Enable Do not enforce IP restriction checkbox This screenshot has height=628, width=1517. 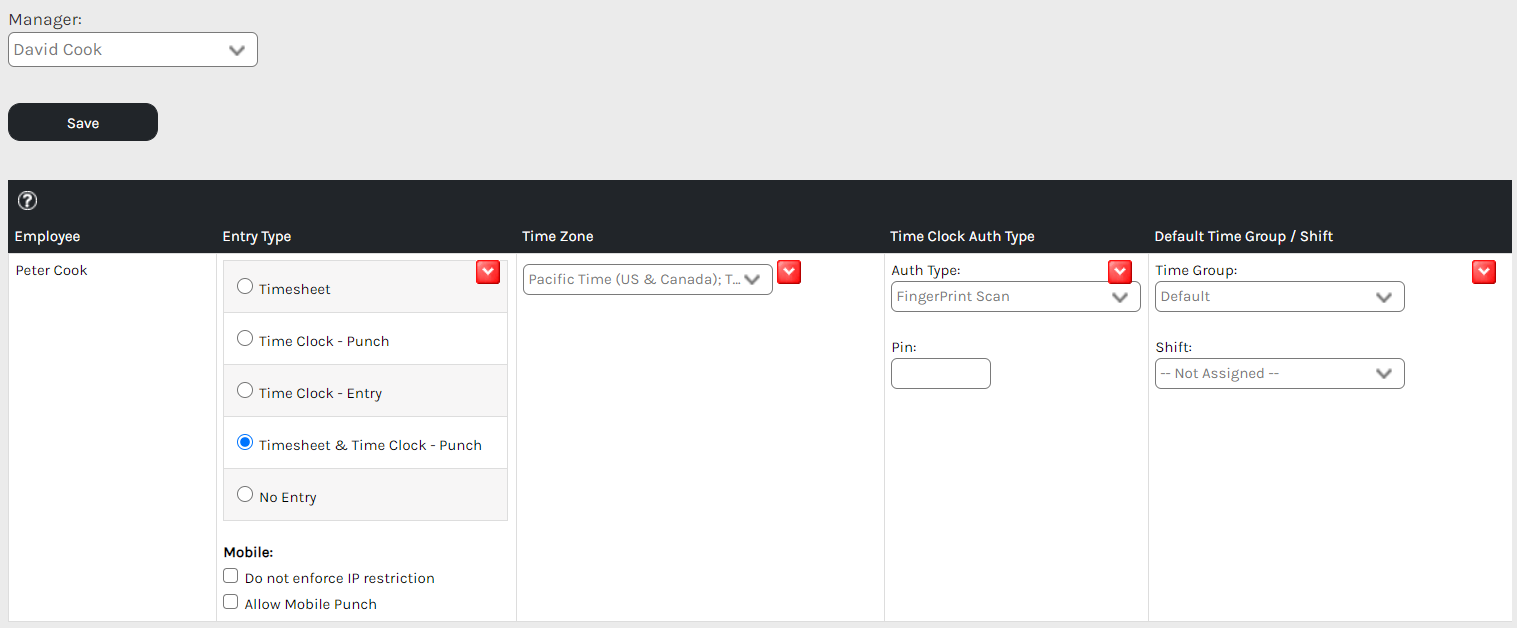(x=231, y=577)
